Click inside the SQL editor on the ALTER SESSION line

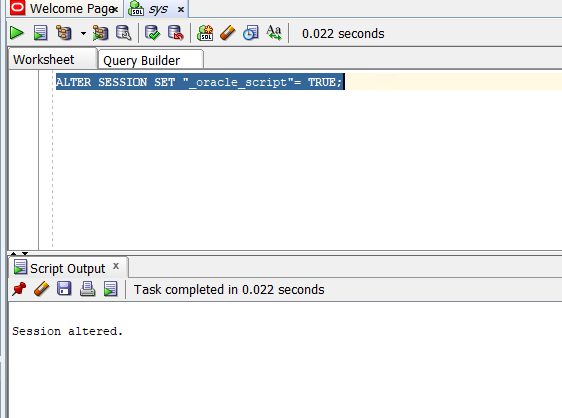pos(200,82)
